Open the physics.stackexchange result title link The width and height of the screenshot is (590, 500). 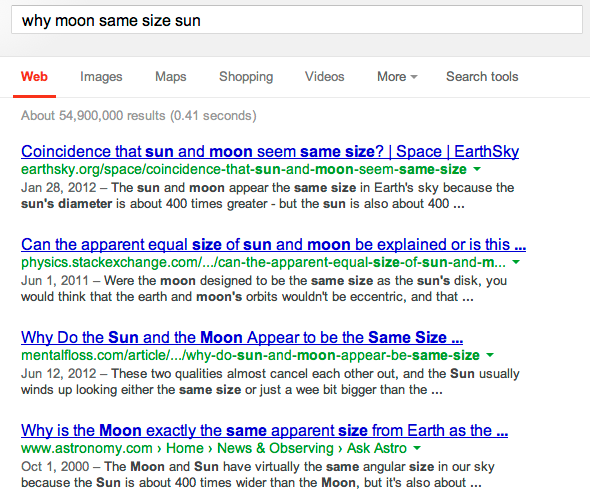pyautogui.click(x=274, y=244)
